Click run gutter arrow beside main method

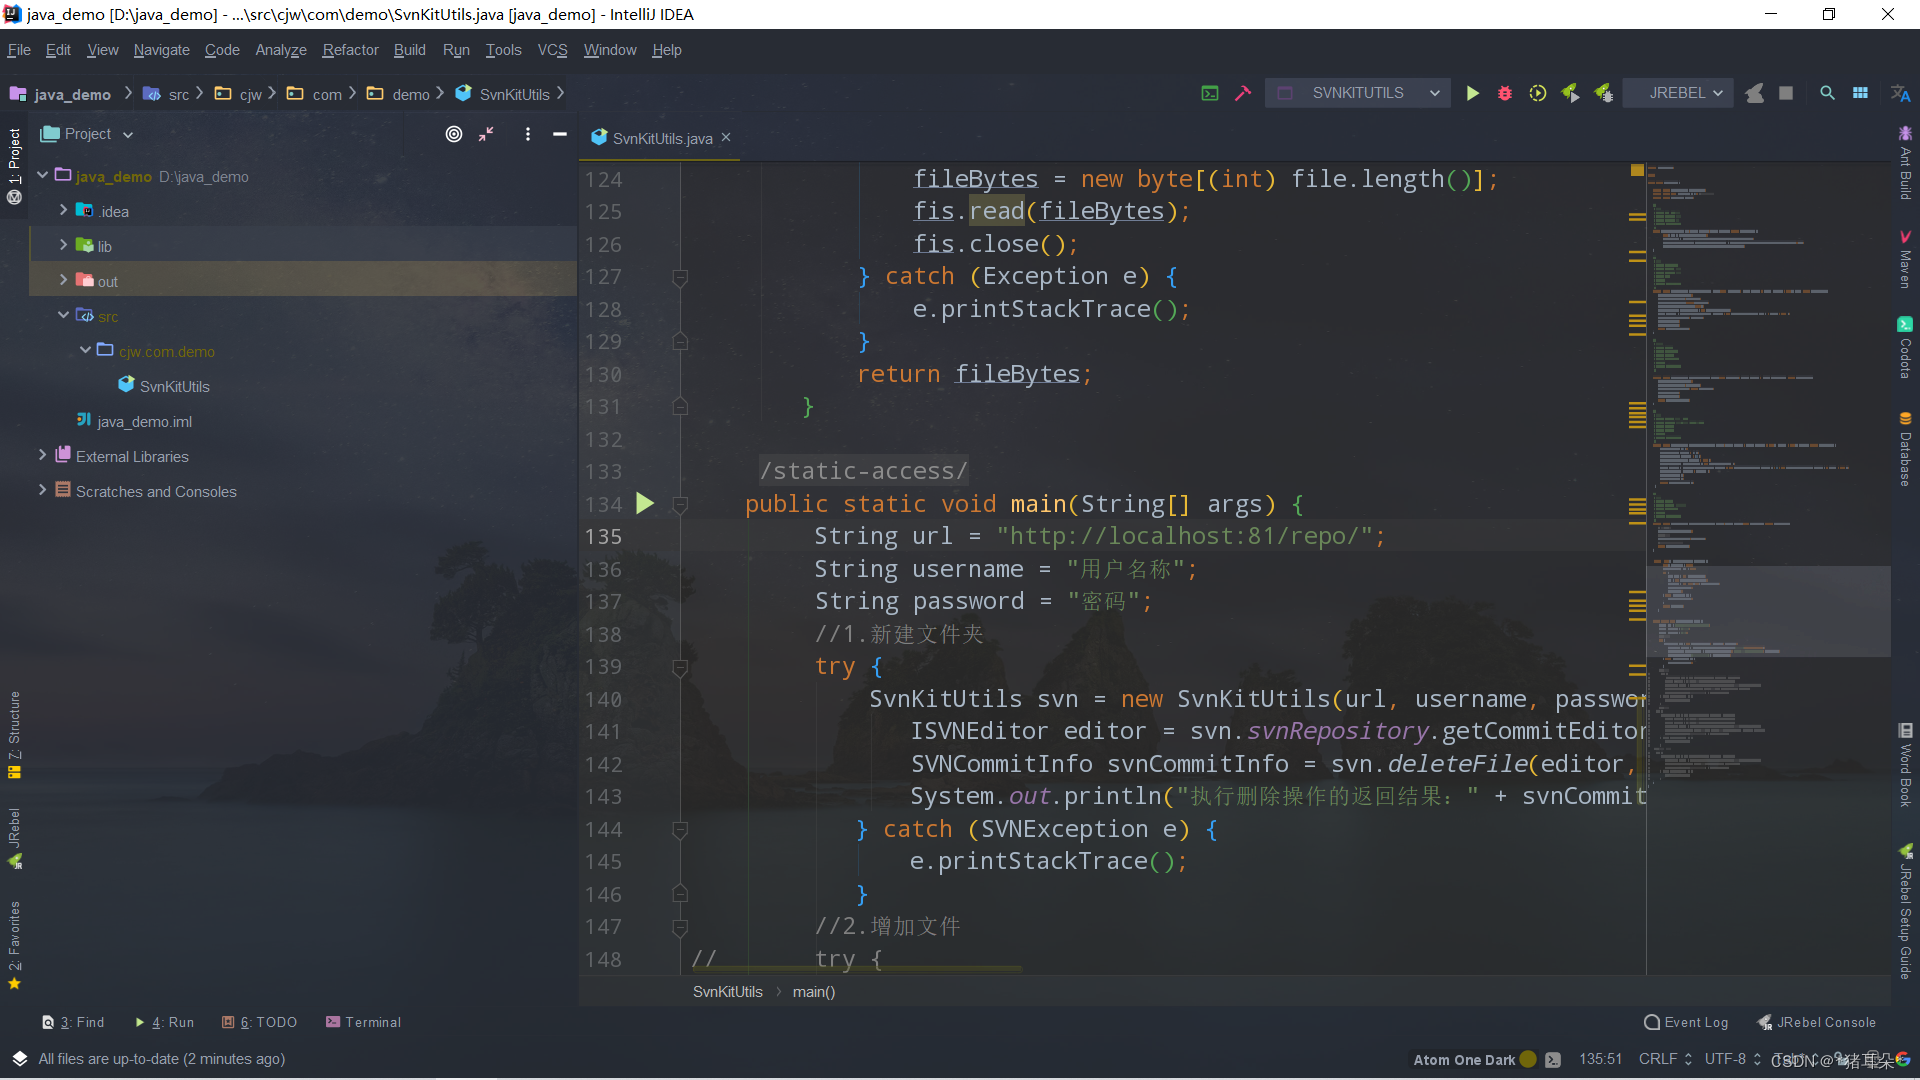645,504
